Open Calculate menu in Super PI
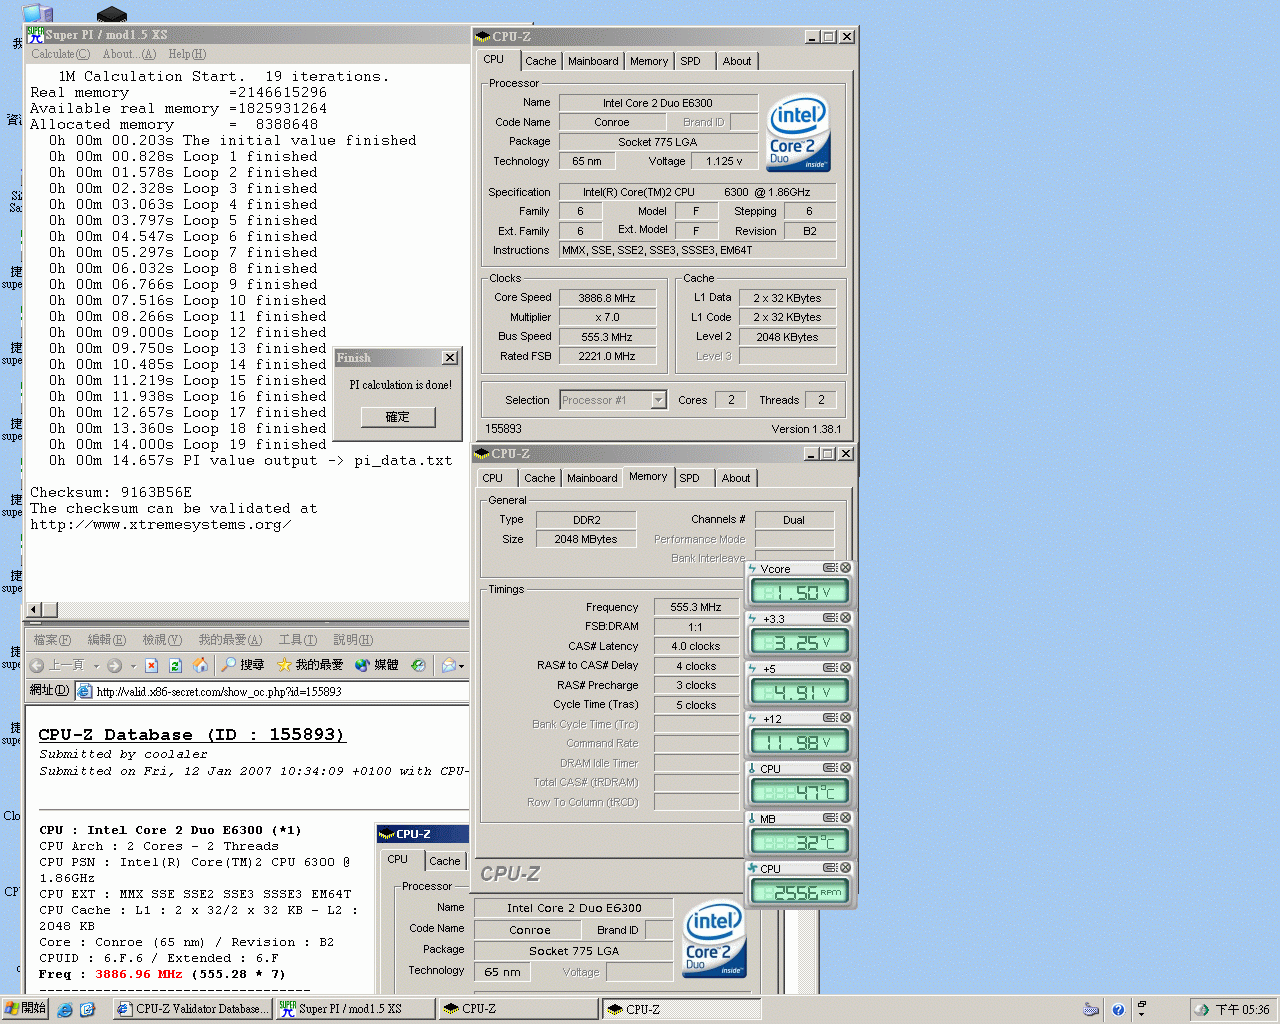This screenshot has height=1024, width=1280. click(60, 54)
